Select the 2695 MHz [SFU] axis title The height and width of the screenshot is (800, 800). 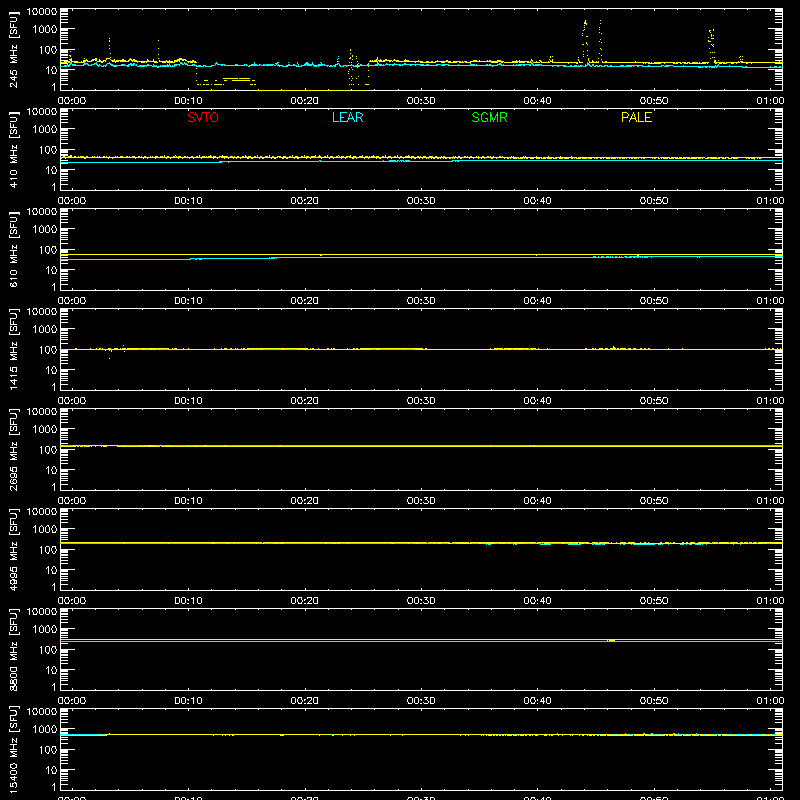14,450
